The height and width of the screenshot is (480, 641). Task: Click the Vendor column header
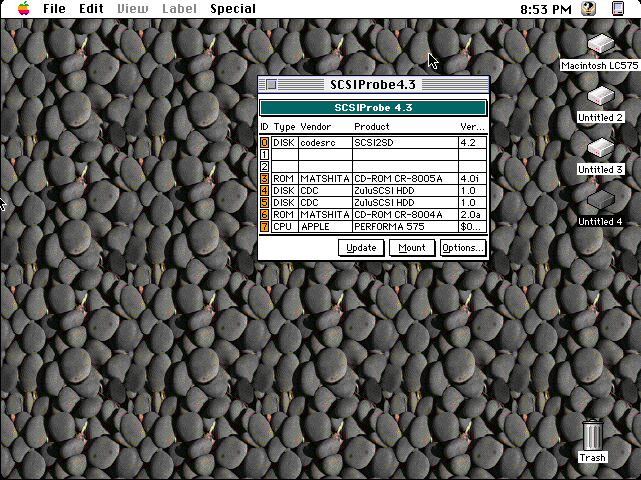tap(316, 127)
